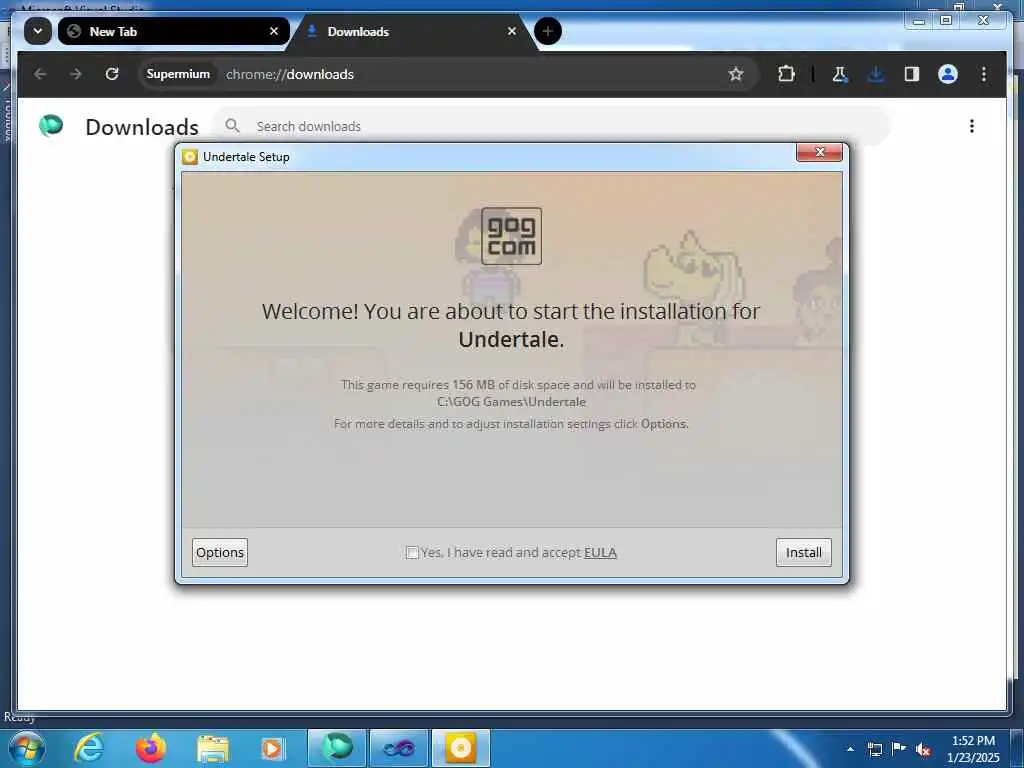Screen dimensions: 1024x768
Task: Launch Firefox from the taskbar
Action: pyautogui.click(x=151, y=748)
